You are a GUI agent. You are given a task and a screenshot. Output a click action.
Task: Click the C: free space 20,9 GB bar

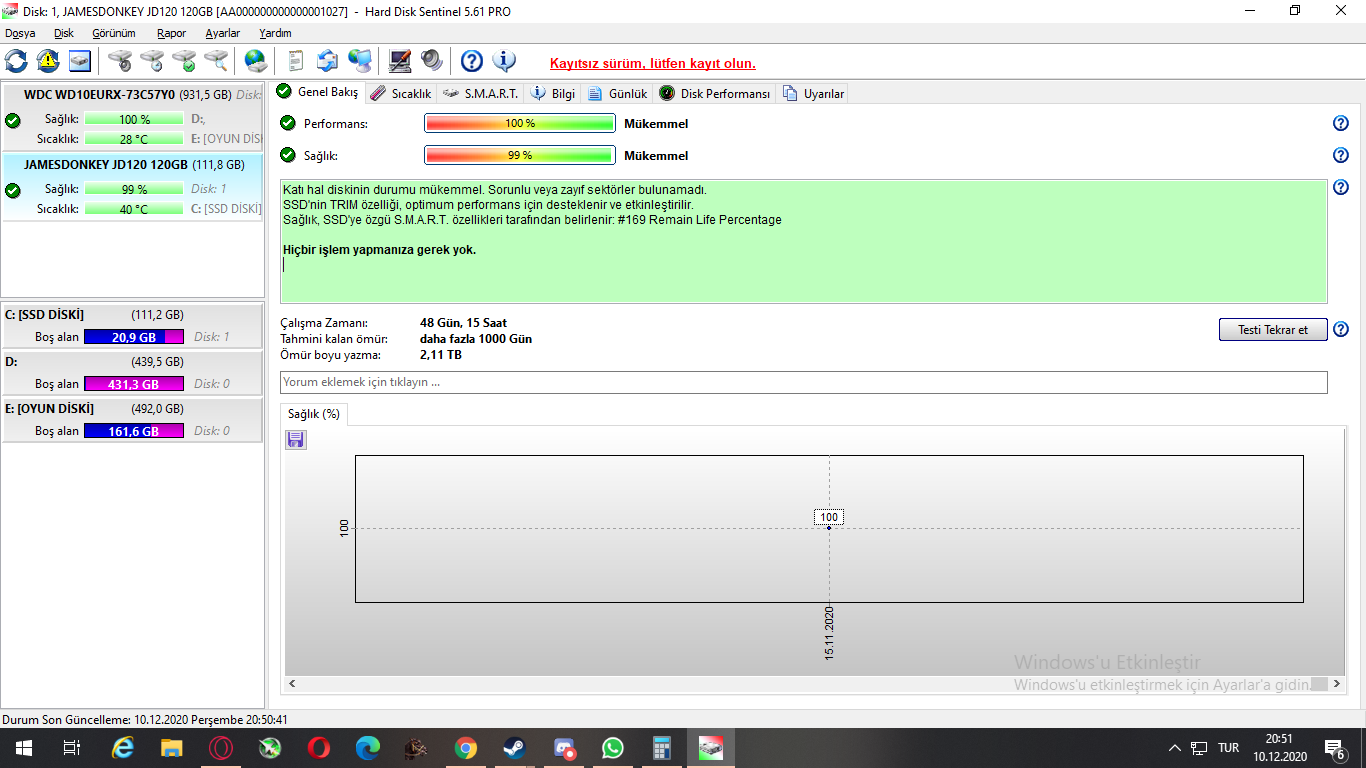click(134, 337)
